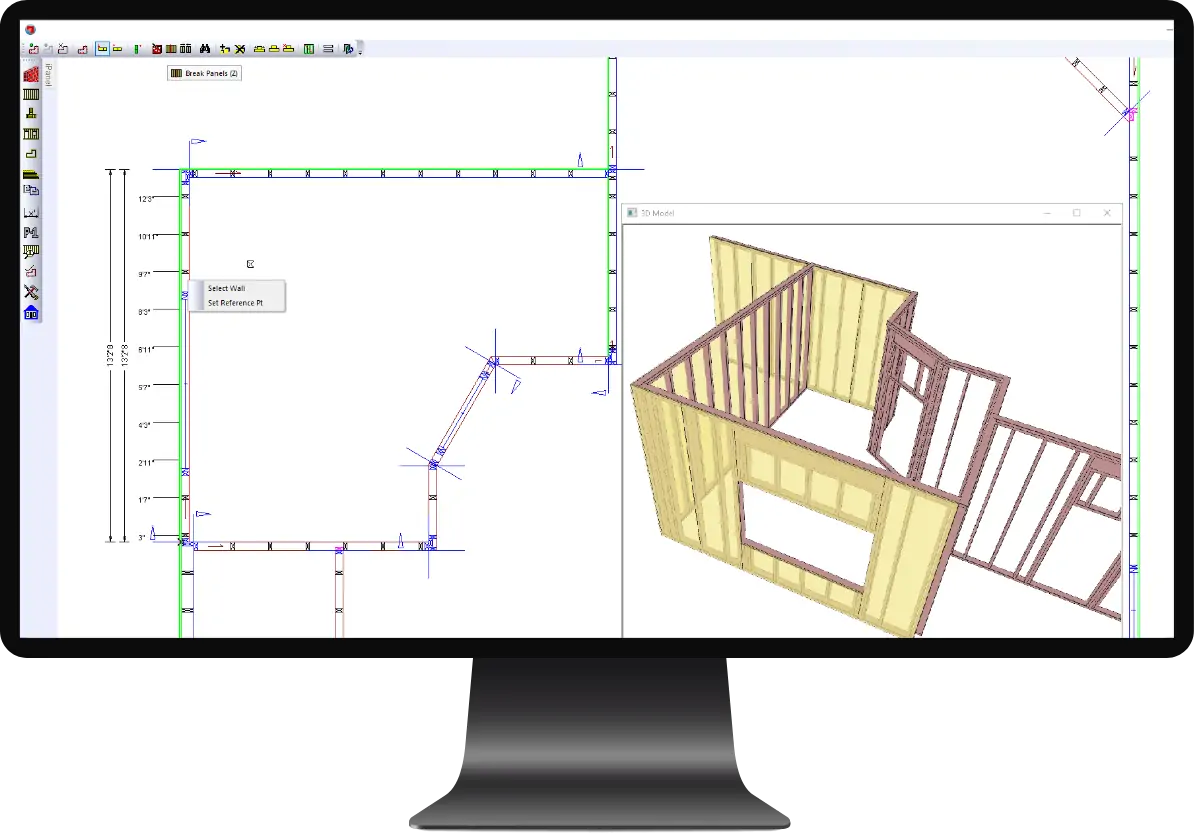The image size is (1194, 834).
Task: Toggle the second yellow panel mode button
Action: click(x=117, y=48)
